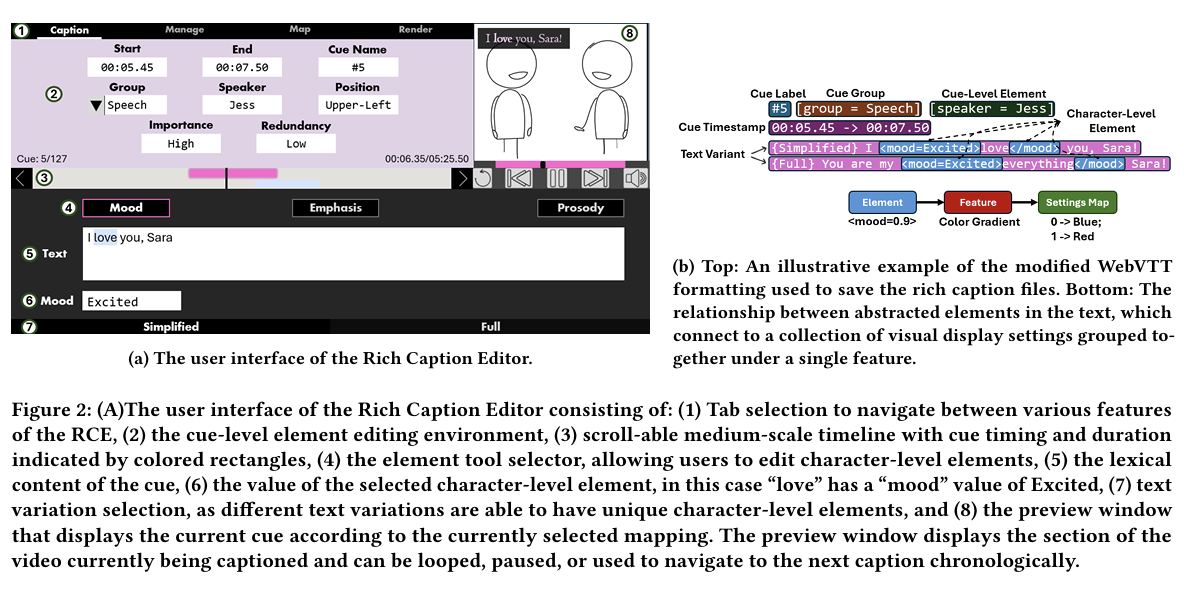Open the Importance field set to High
Viewport: 1192px width, 600px height.
click(x=181, y=144)
